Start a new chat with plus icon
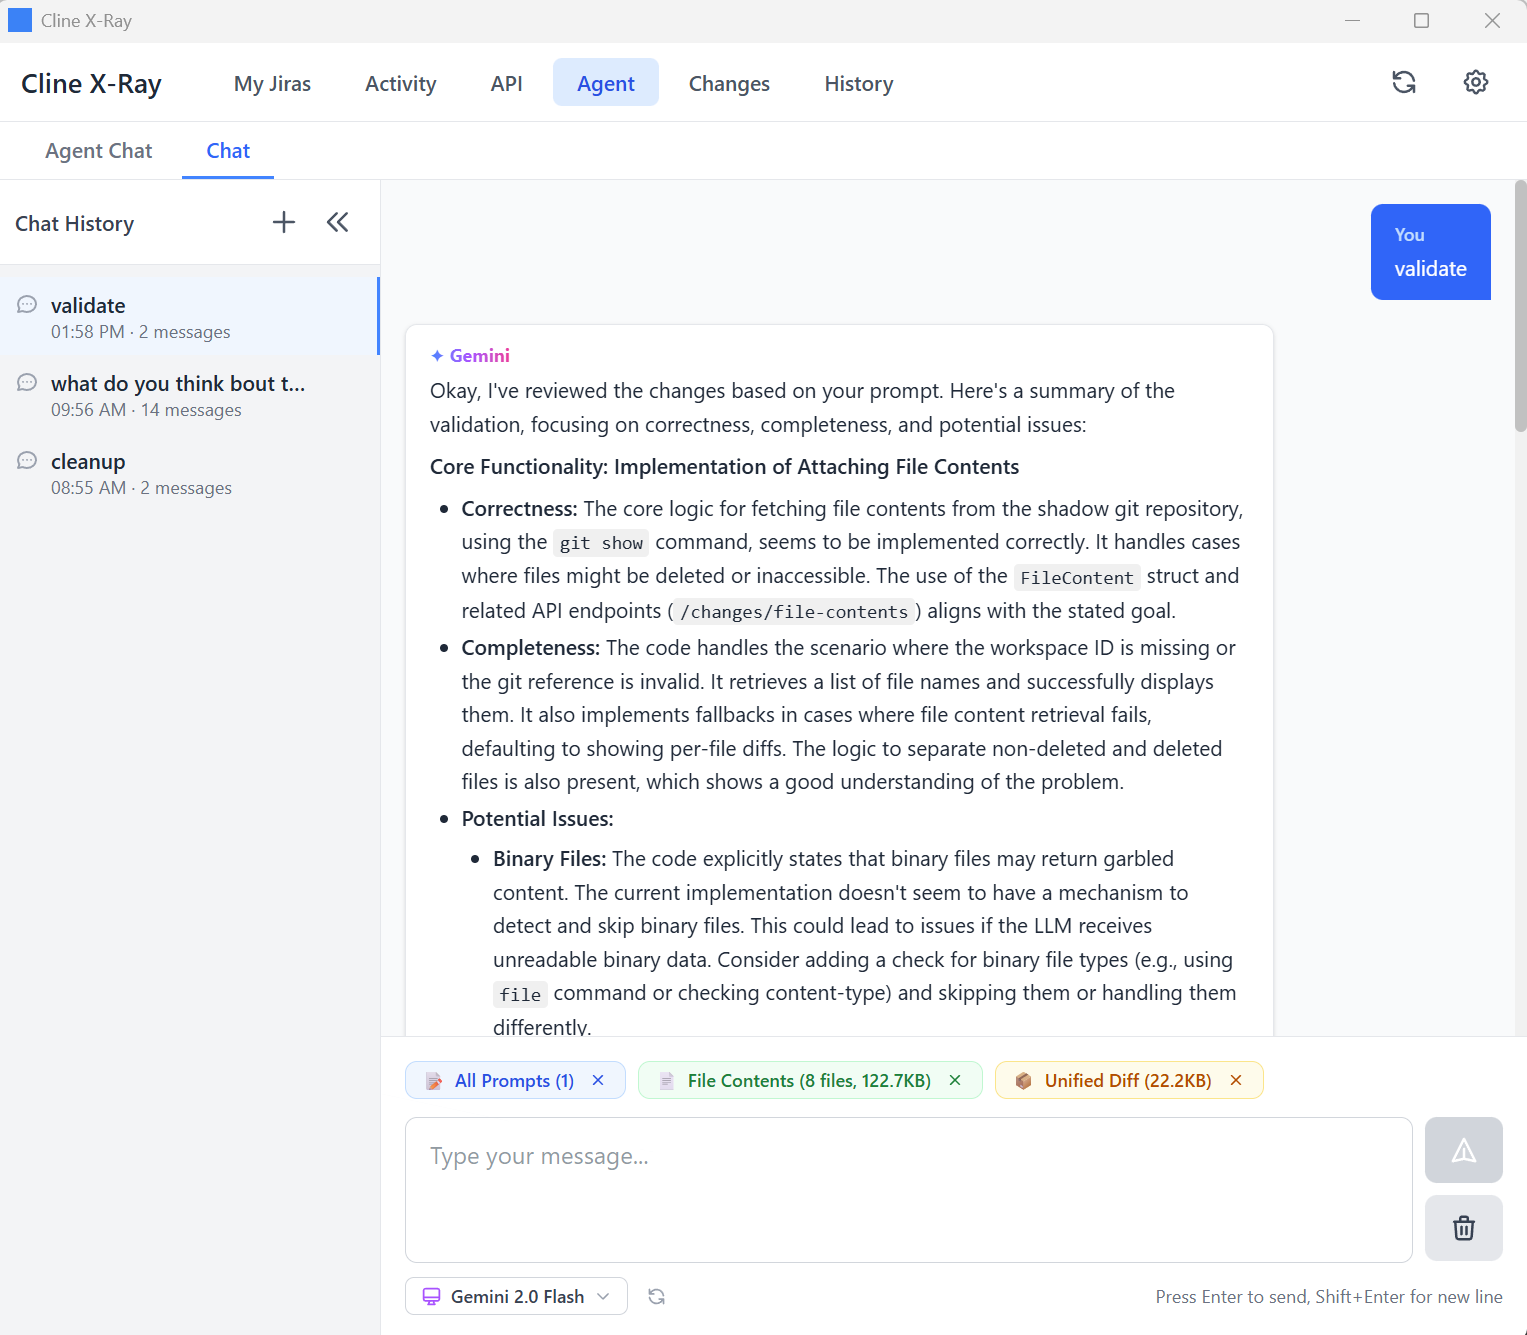 (284, 222)
